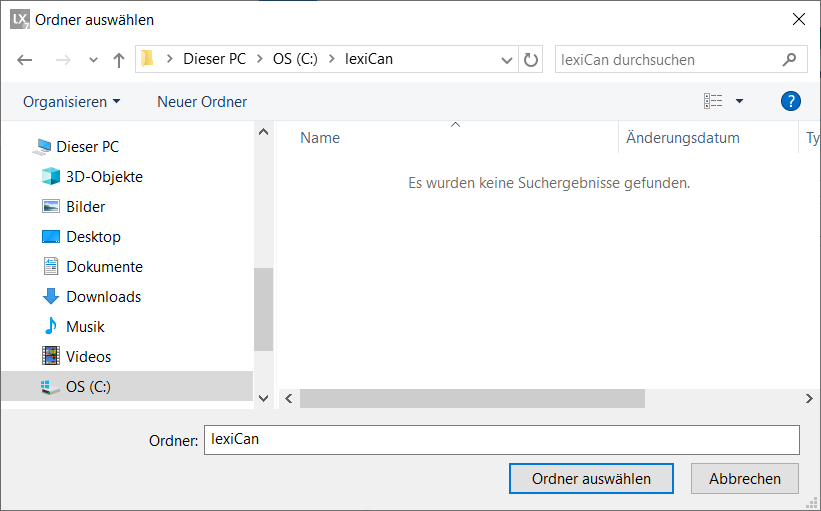Open the Organisieren menu
The image size is (821, 511).
(x=71, y=102)
